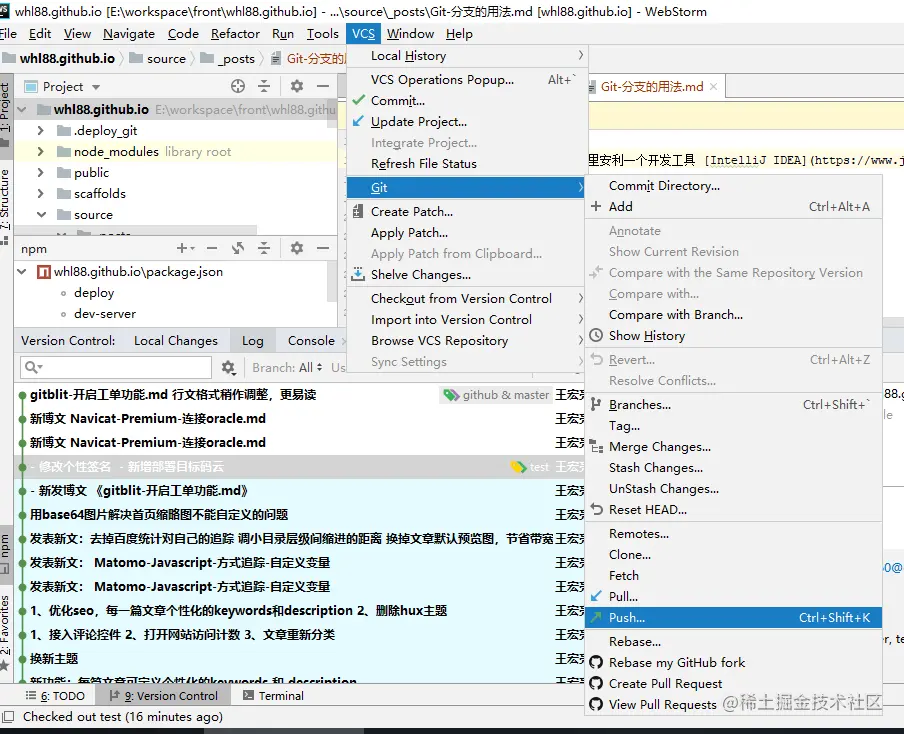Select the 换新主题 commit row

[300, 658]
